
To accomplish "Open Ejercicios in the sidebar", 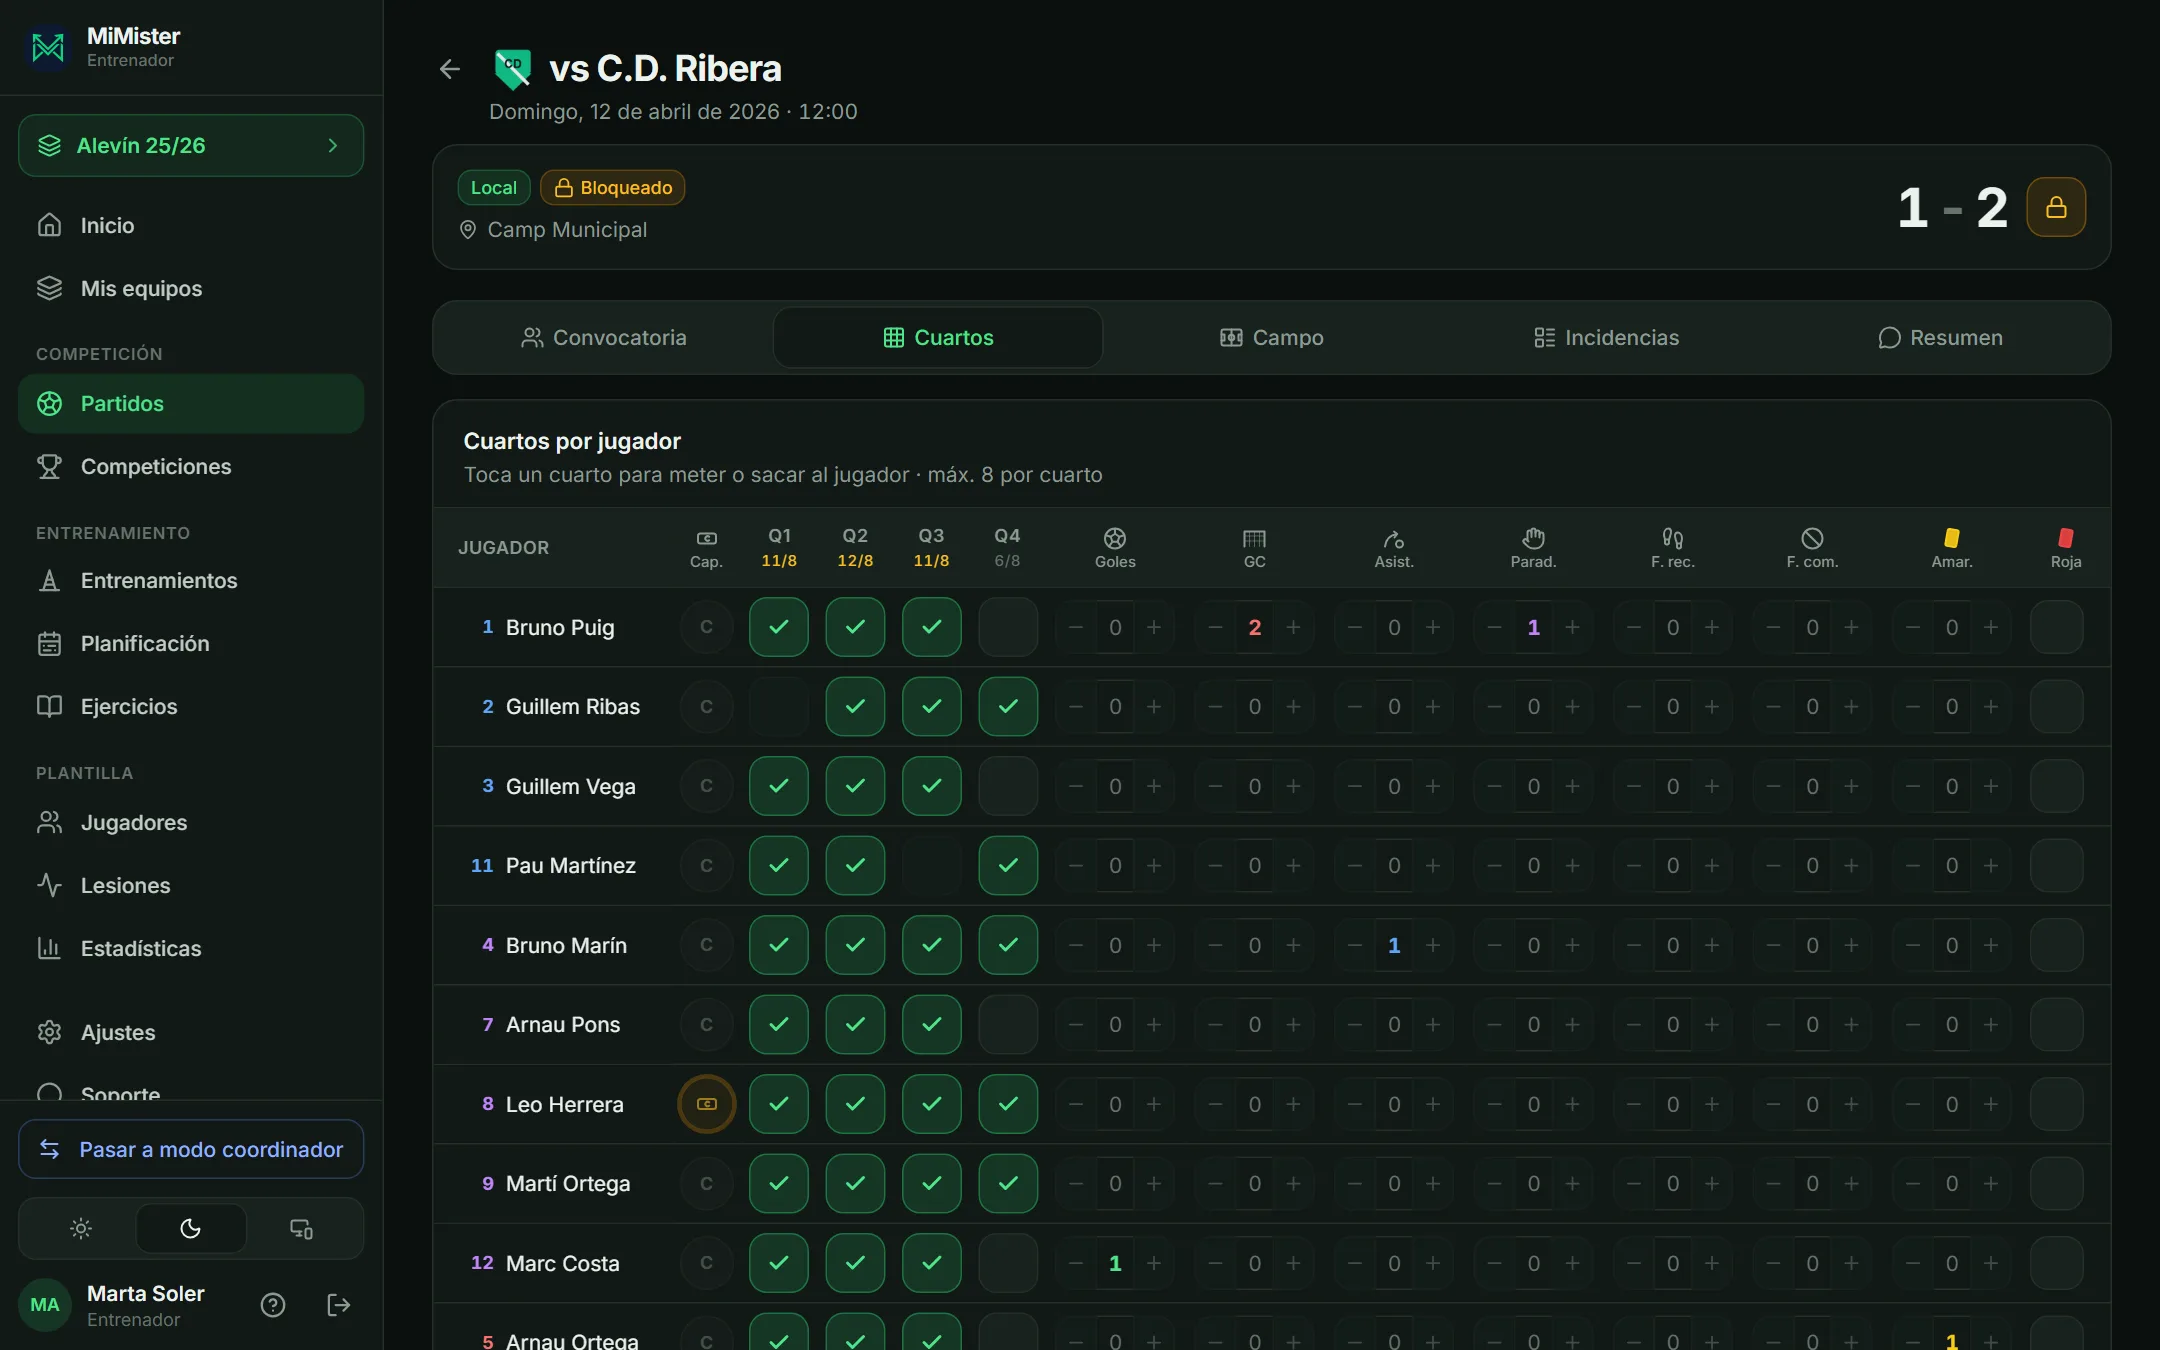I will [x=191, y=706].
